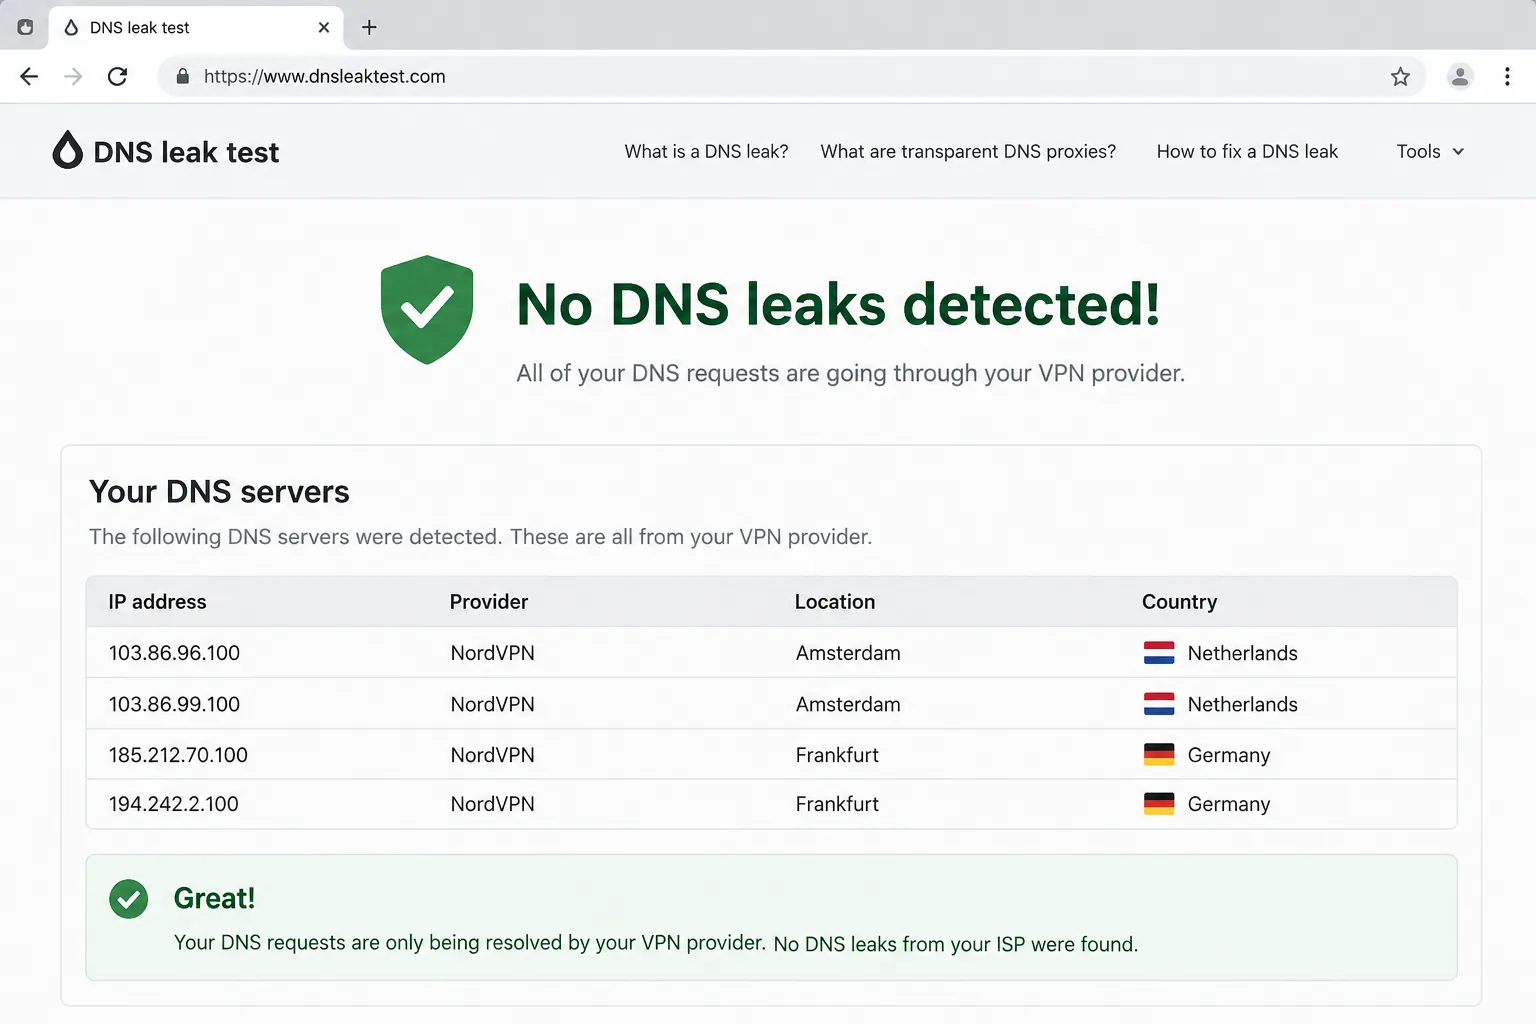Select the 'DNS leak test' browser tab
Screen dimensions: 1536x1024
(196, 27)
